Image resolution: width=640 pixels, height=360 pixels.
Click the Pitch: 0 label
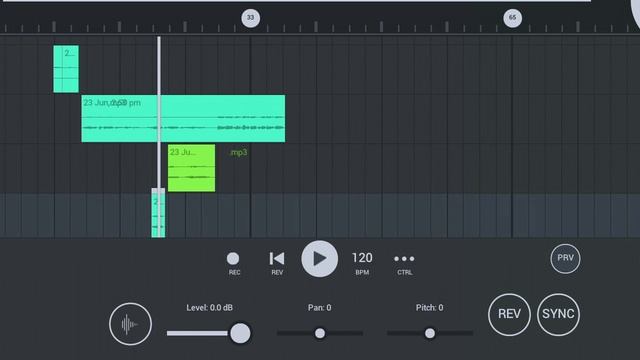[x=429, y=308]
